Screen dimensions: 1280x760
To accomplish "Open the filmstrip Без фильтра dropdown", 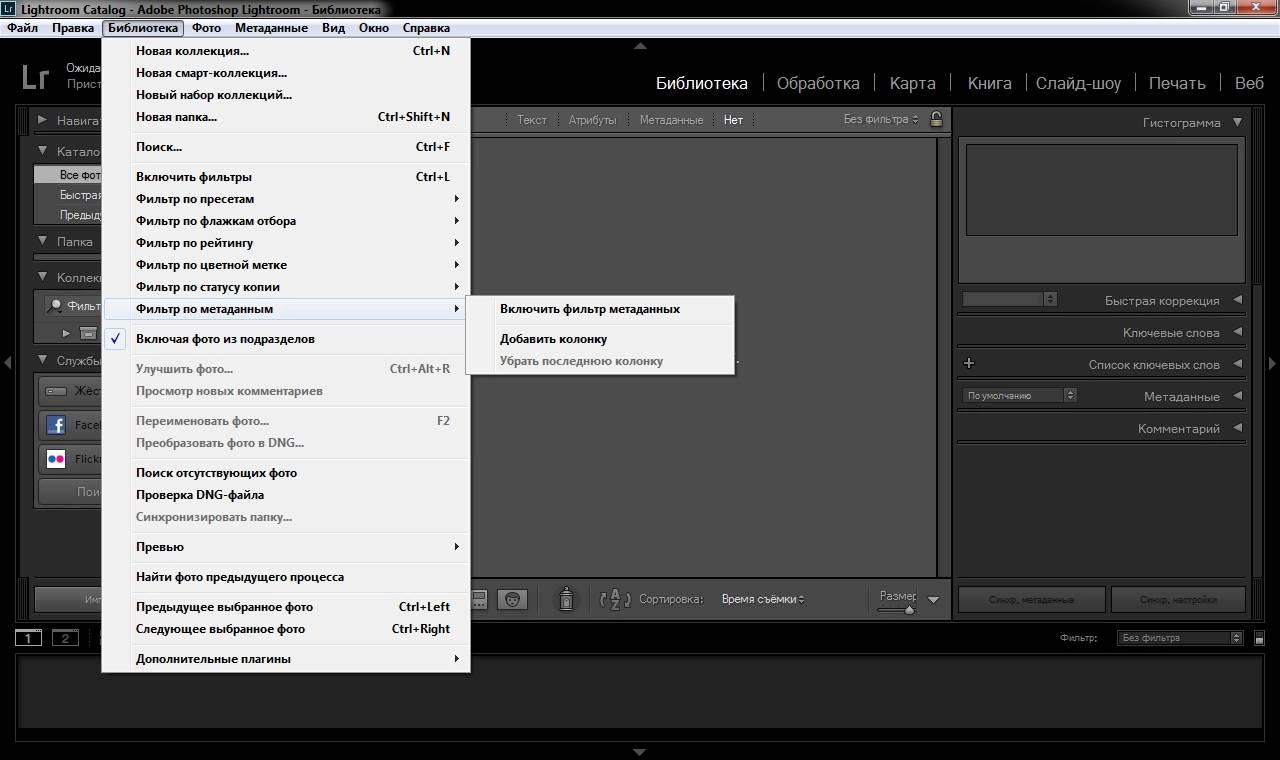I will [x=1179, y=638].
